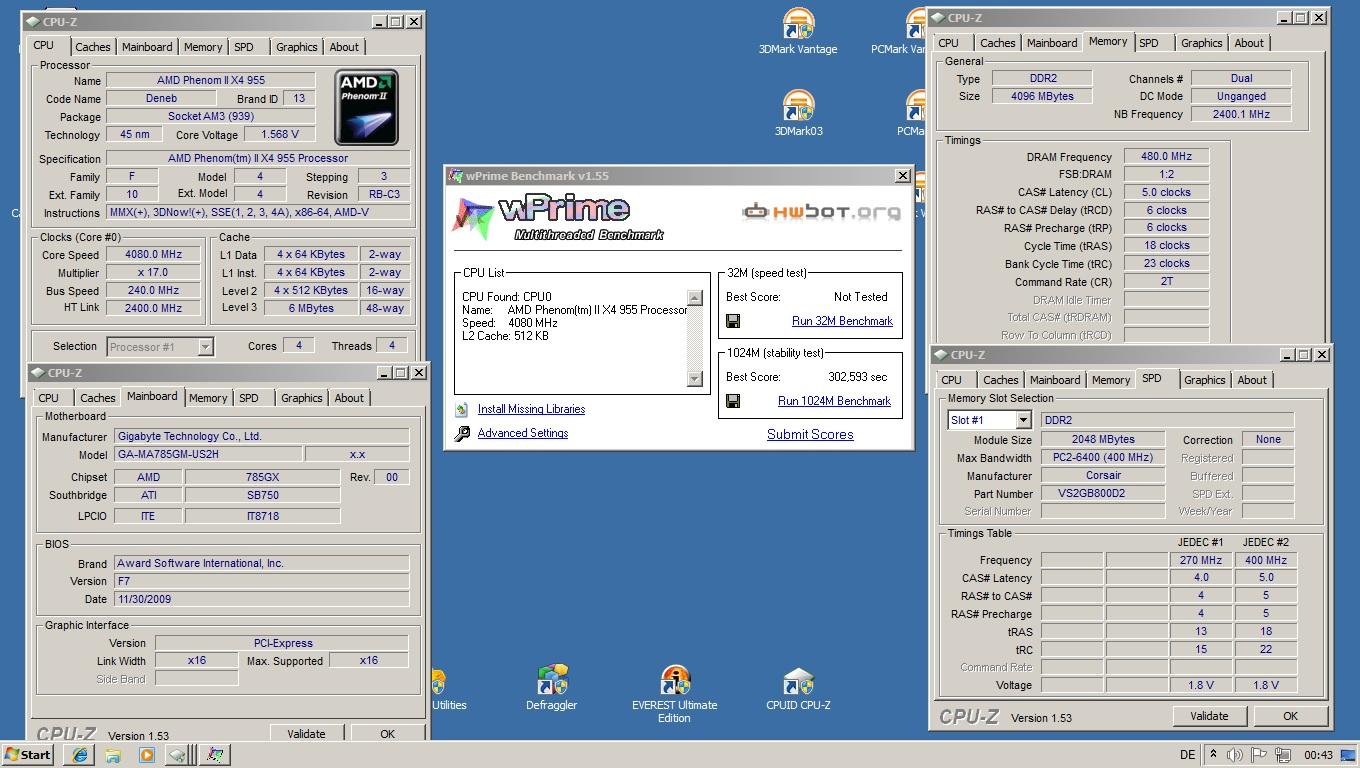This screenshot has height=768, width=1360.
Task: Open Graphics tab in the memory slot CPU-Z window
Action: (1204, 380)
